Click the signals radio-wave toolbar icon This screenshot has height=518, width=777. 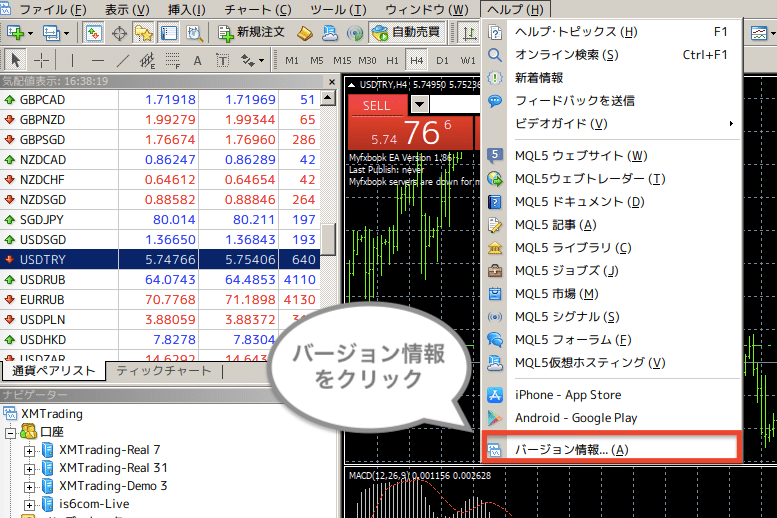coord(355,33)
